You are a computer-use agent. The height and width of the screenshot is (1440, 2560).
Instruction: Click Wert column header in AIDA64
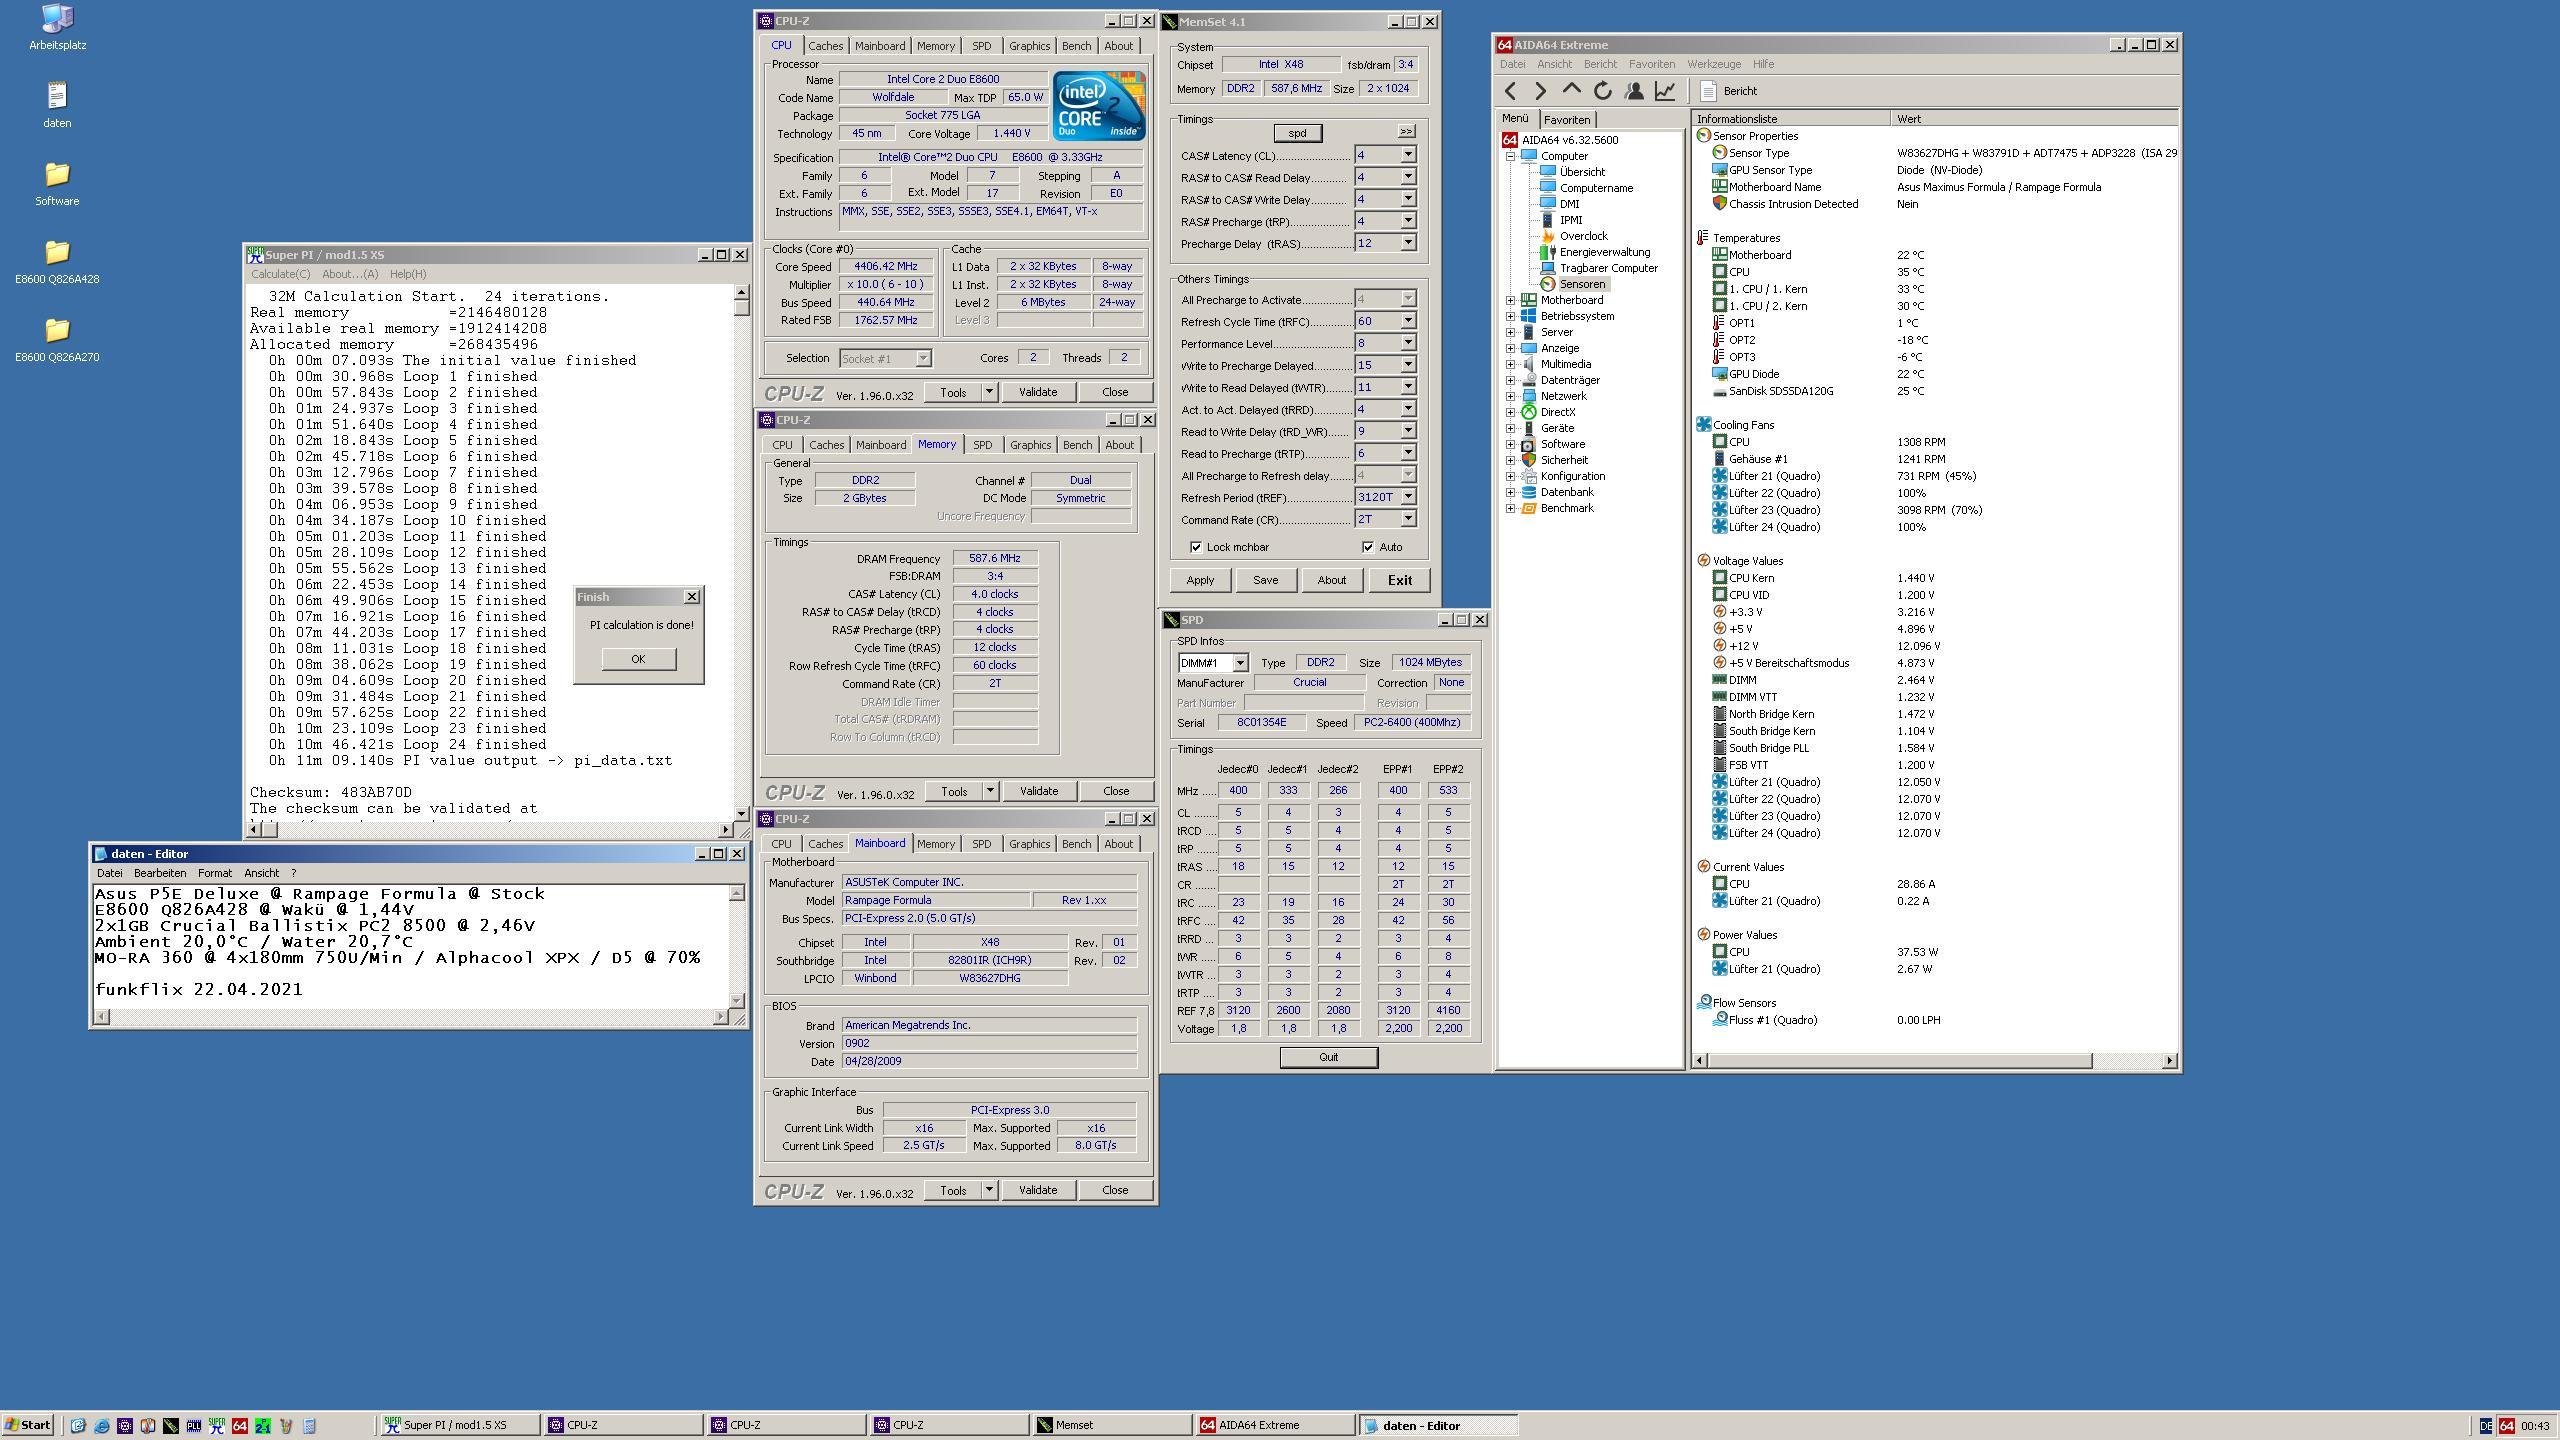(x=2034, y=119)
